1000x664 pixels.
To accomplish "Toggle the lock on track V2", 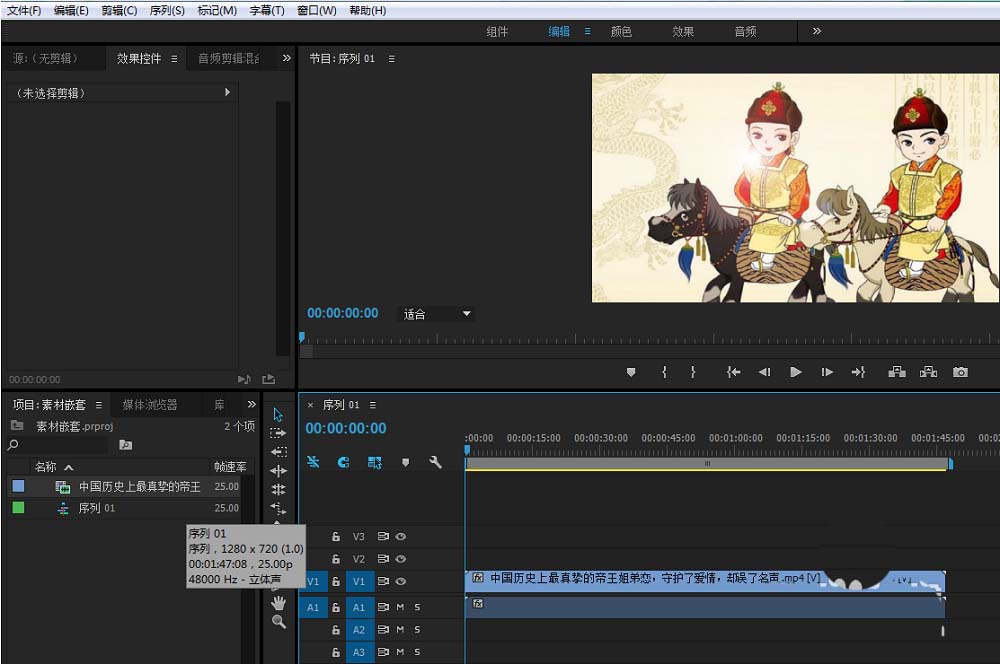I will 336,559.
